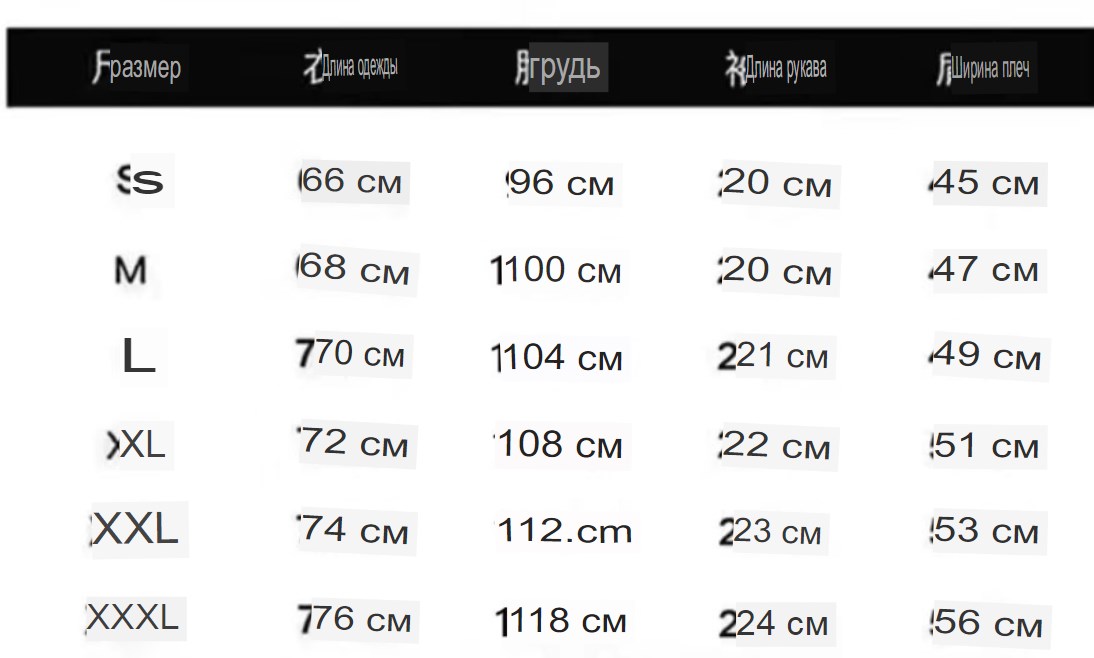Select the 112.cm chest value
The image size is (1094, 658).
point(564,532)
